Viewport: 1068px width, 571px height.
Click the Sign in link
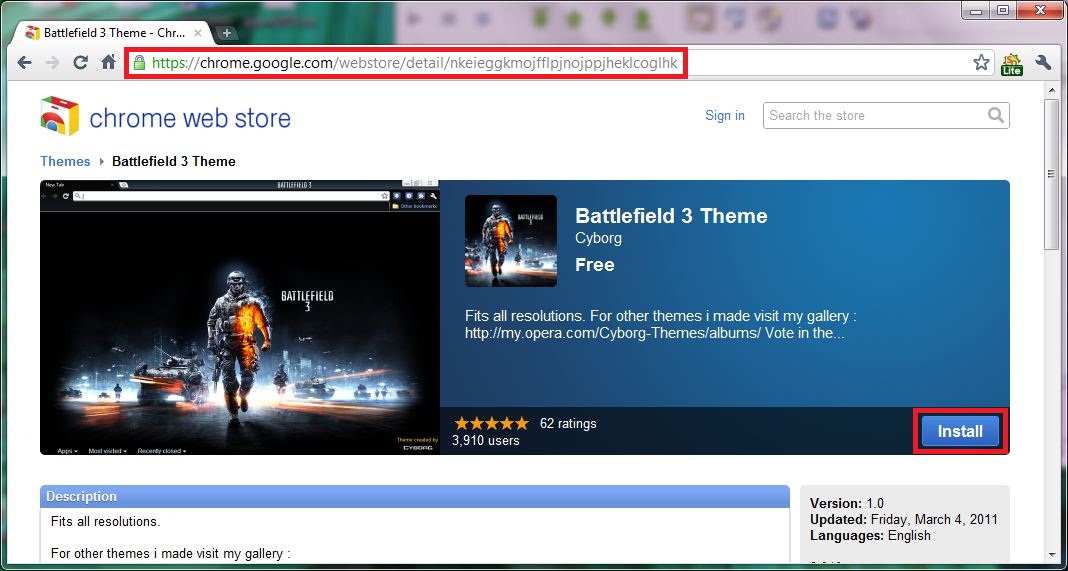(x=725, y=115)
